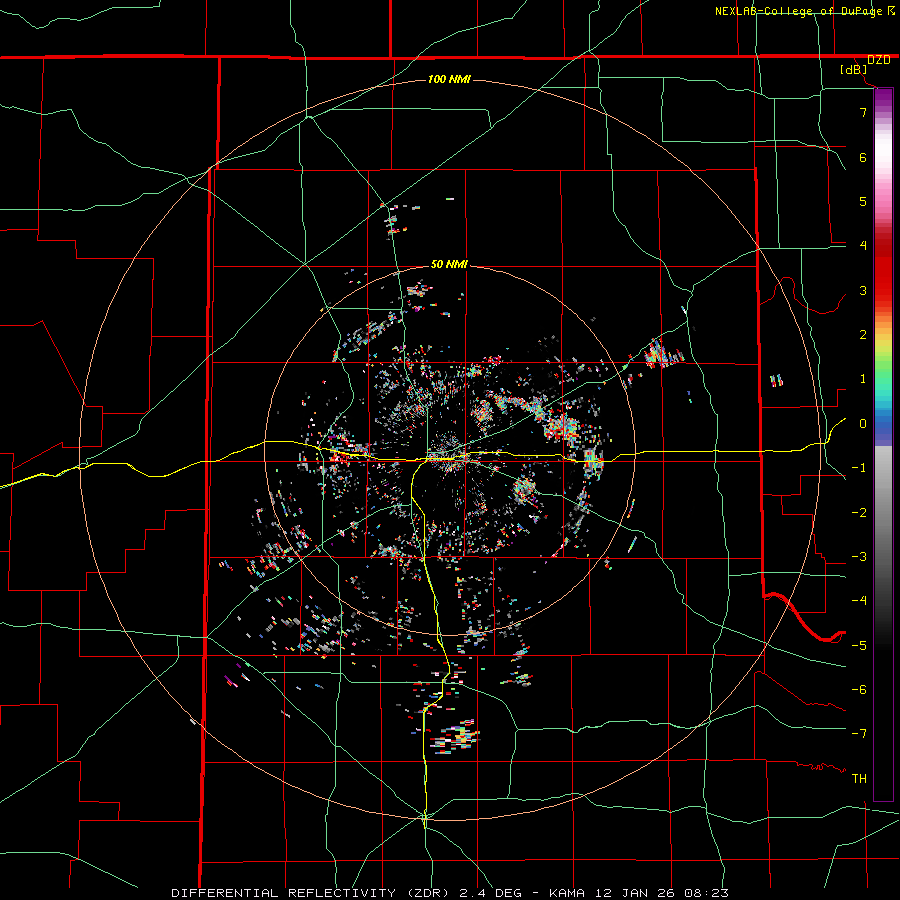Click the -6 value on the color scale
Screen dimensions: 900x900
coord(859,690)
